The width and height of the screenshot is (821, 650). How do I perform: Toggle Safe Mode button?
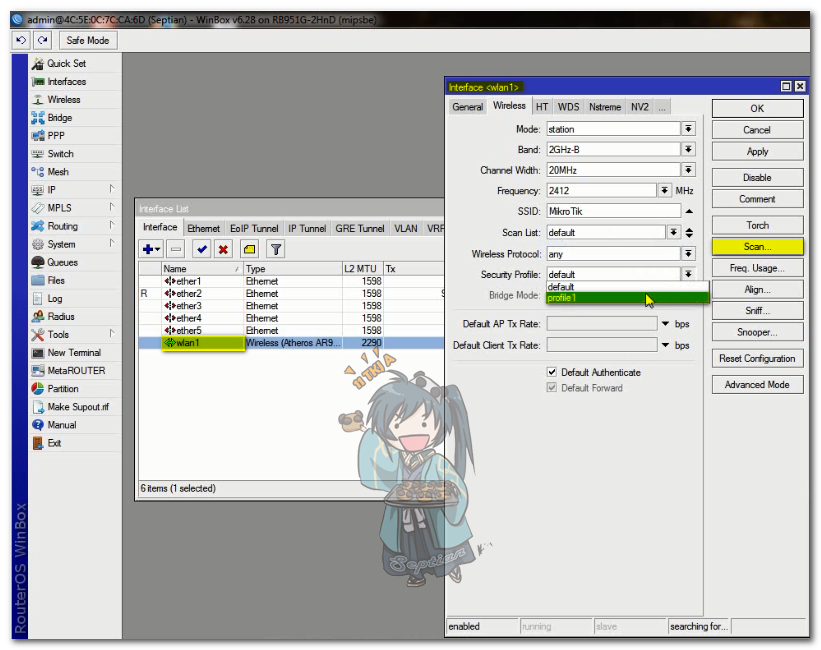coord(87,40)
